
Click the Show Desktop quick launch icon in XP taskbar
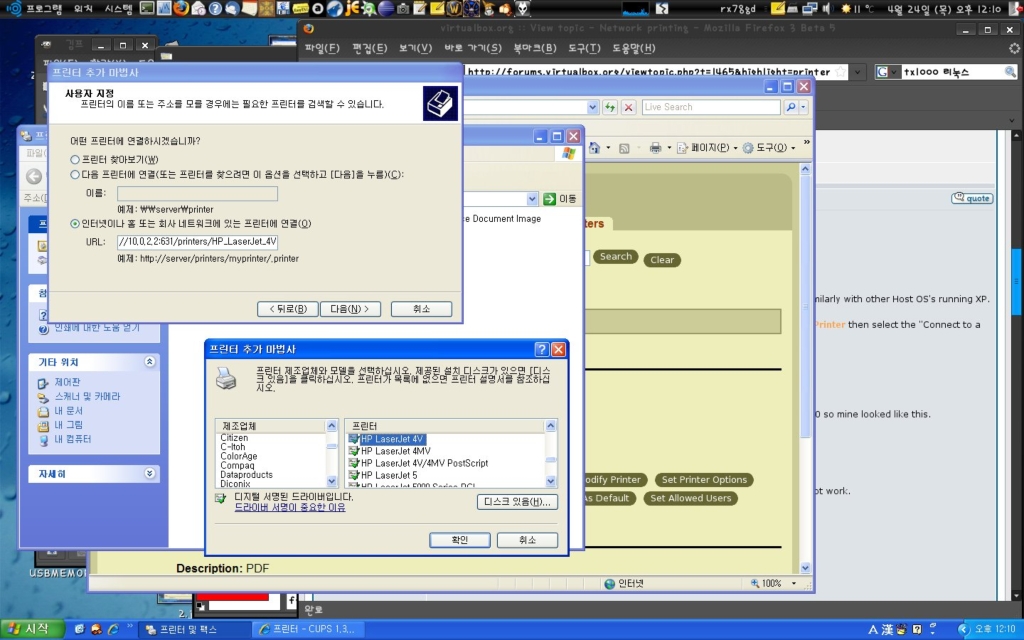(x=79, y=630)
